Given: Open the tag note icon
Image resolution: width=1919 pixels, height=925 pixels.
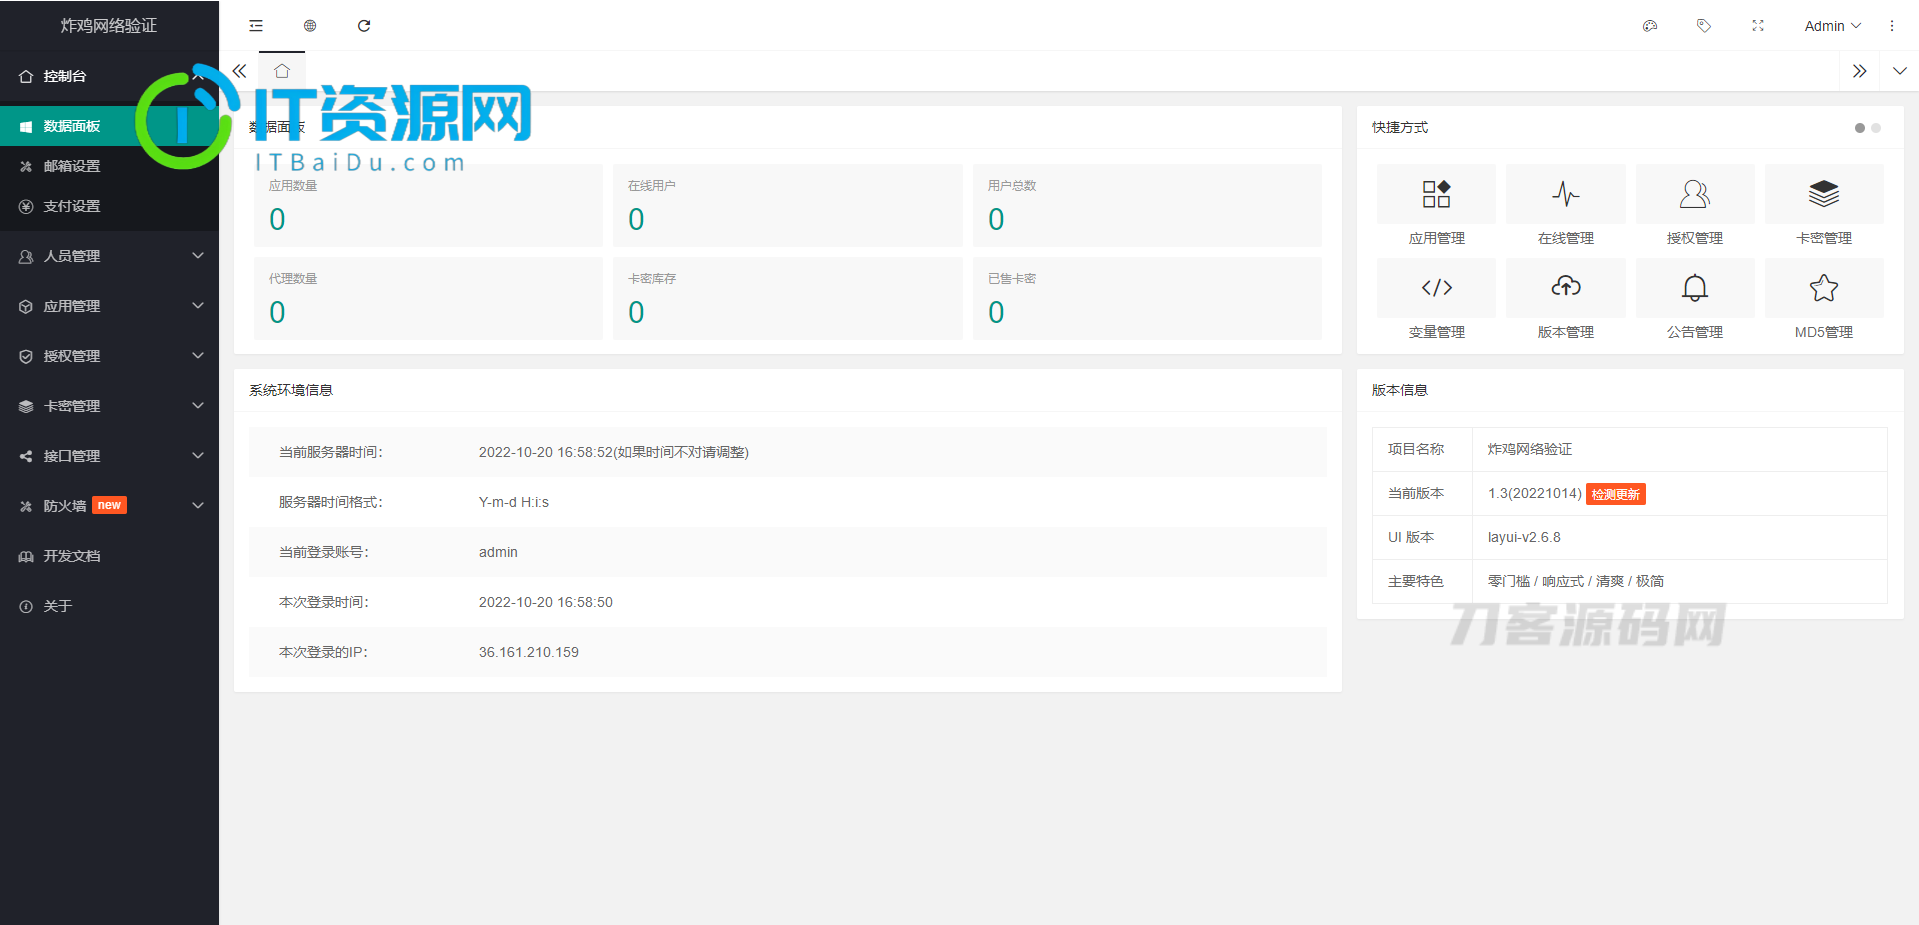Looking at the screenshot, I should [x=1704, y=26].
